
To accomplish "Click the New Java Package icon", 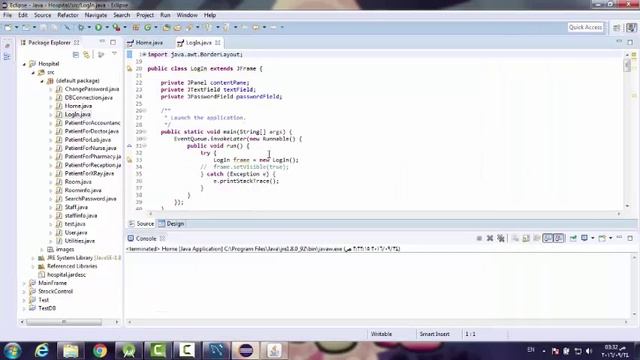I will click(x=136, y=27).
